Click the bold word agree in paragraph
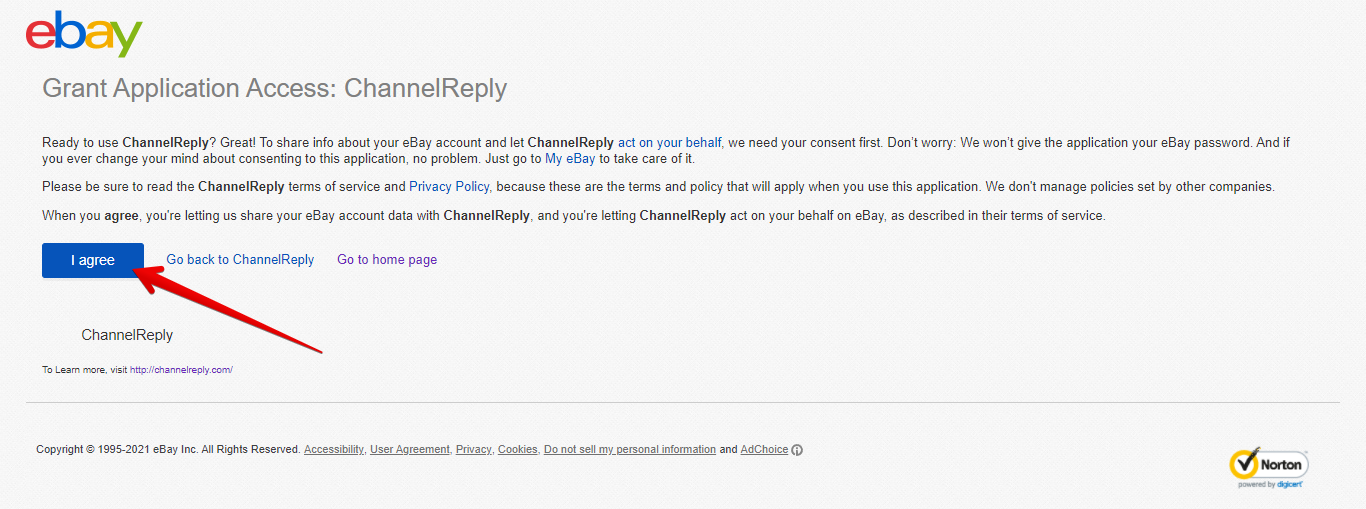The height and width of the screenshot is (509, 1366). [122, 216]
